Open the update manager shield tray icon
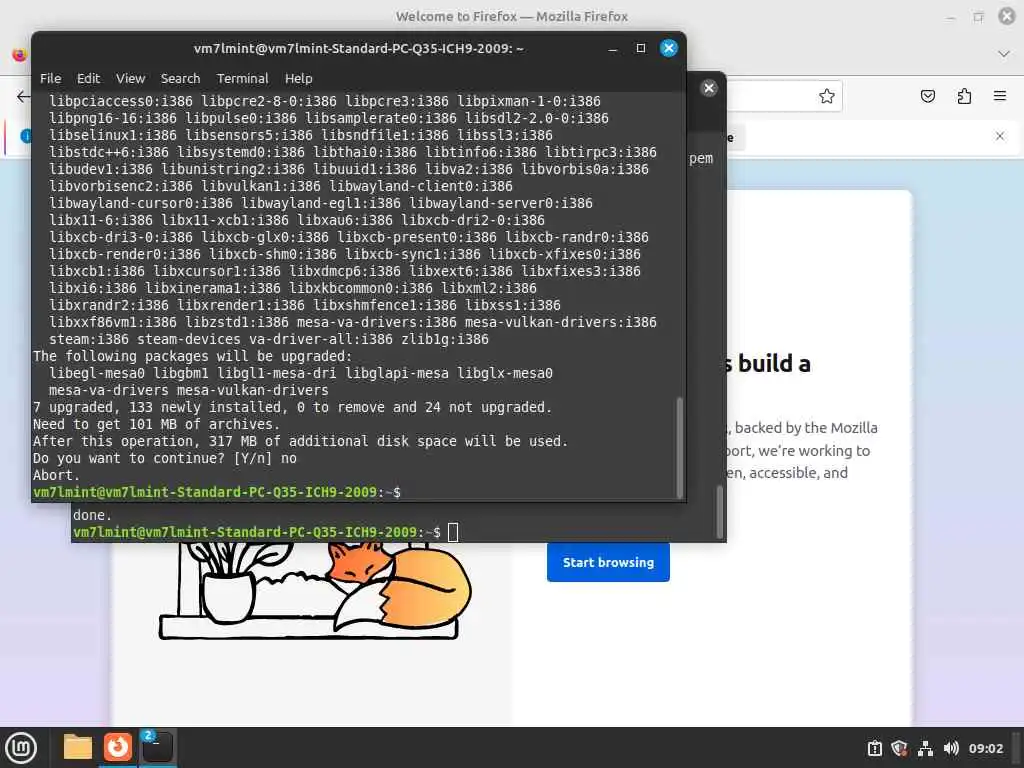The width and height of the screenshot is (1024, 768). tap(899, 748)
